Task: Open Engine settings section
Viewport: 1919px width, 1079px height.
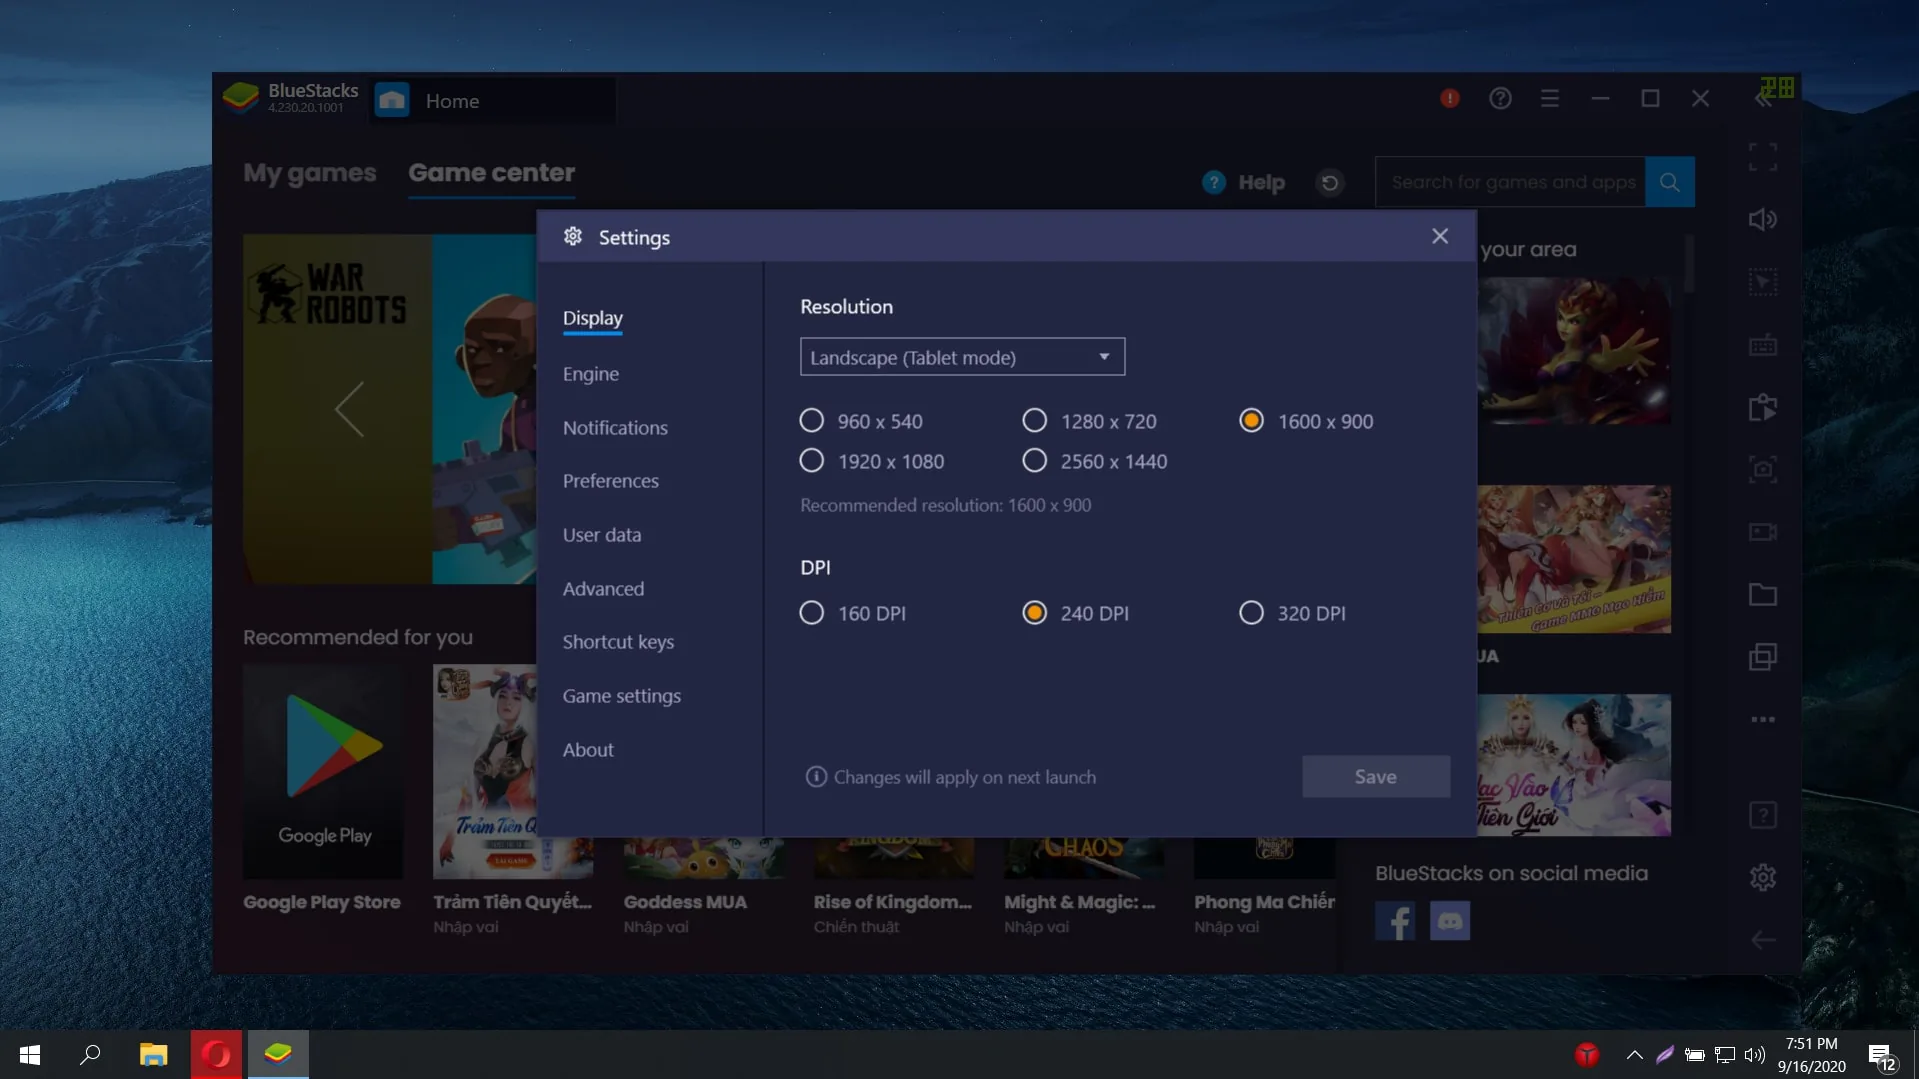Action: pyautogui.click(x=590, y=374)
